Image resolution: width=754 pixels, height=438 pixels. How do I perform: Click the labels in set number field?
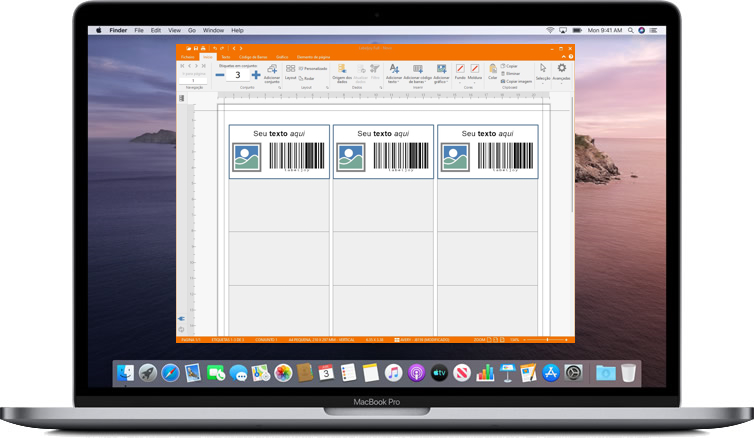tap(238, 75)
